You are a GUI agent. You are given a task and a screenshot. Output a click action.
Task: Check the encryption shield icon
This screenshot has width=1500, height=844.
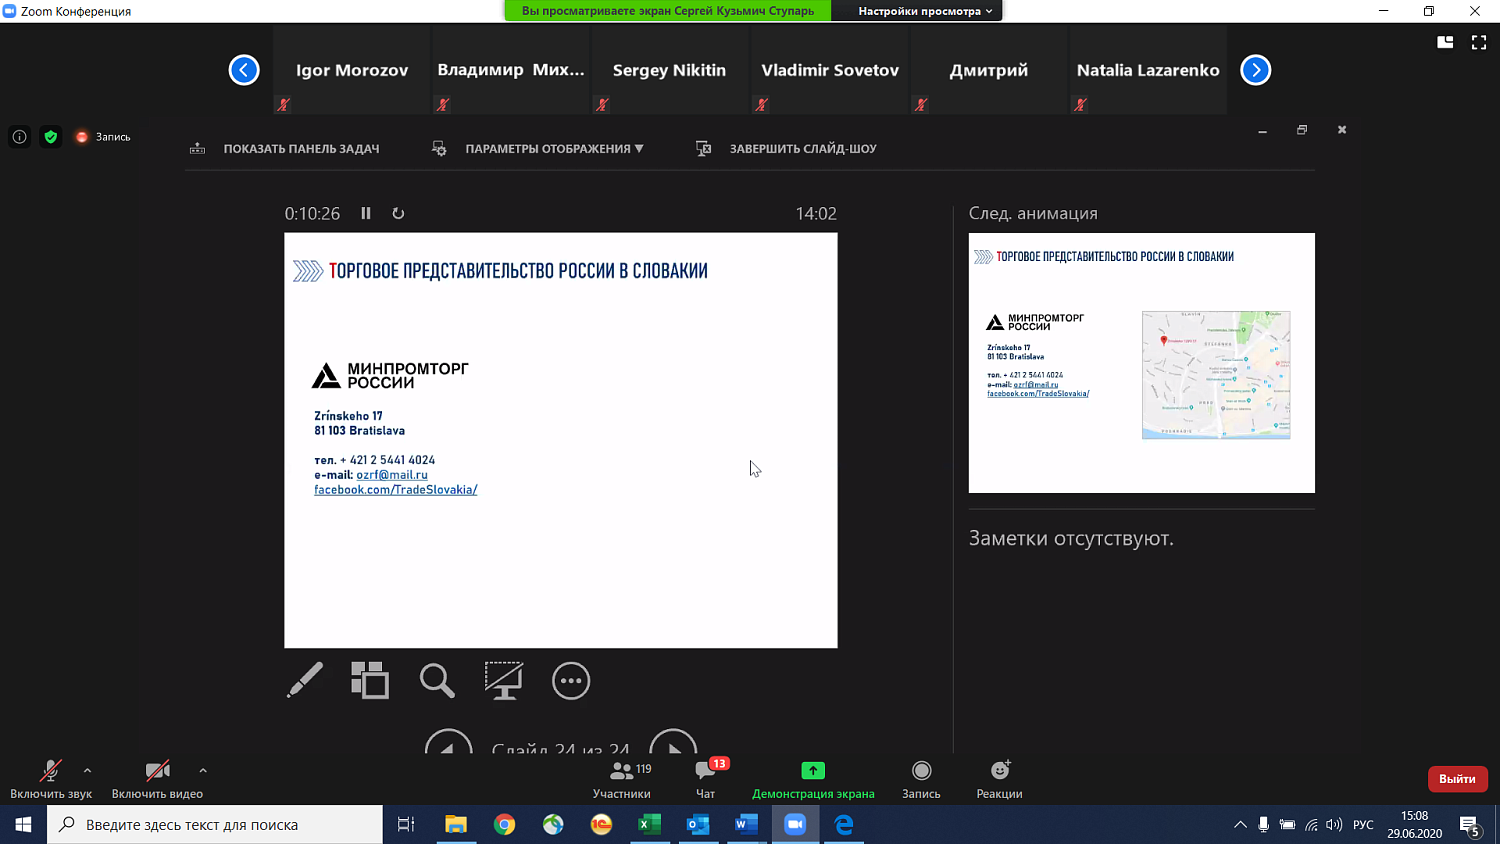pyautogui.click(x=51, y=137)
